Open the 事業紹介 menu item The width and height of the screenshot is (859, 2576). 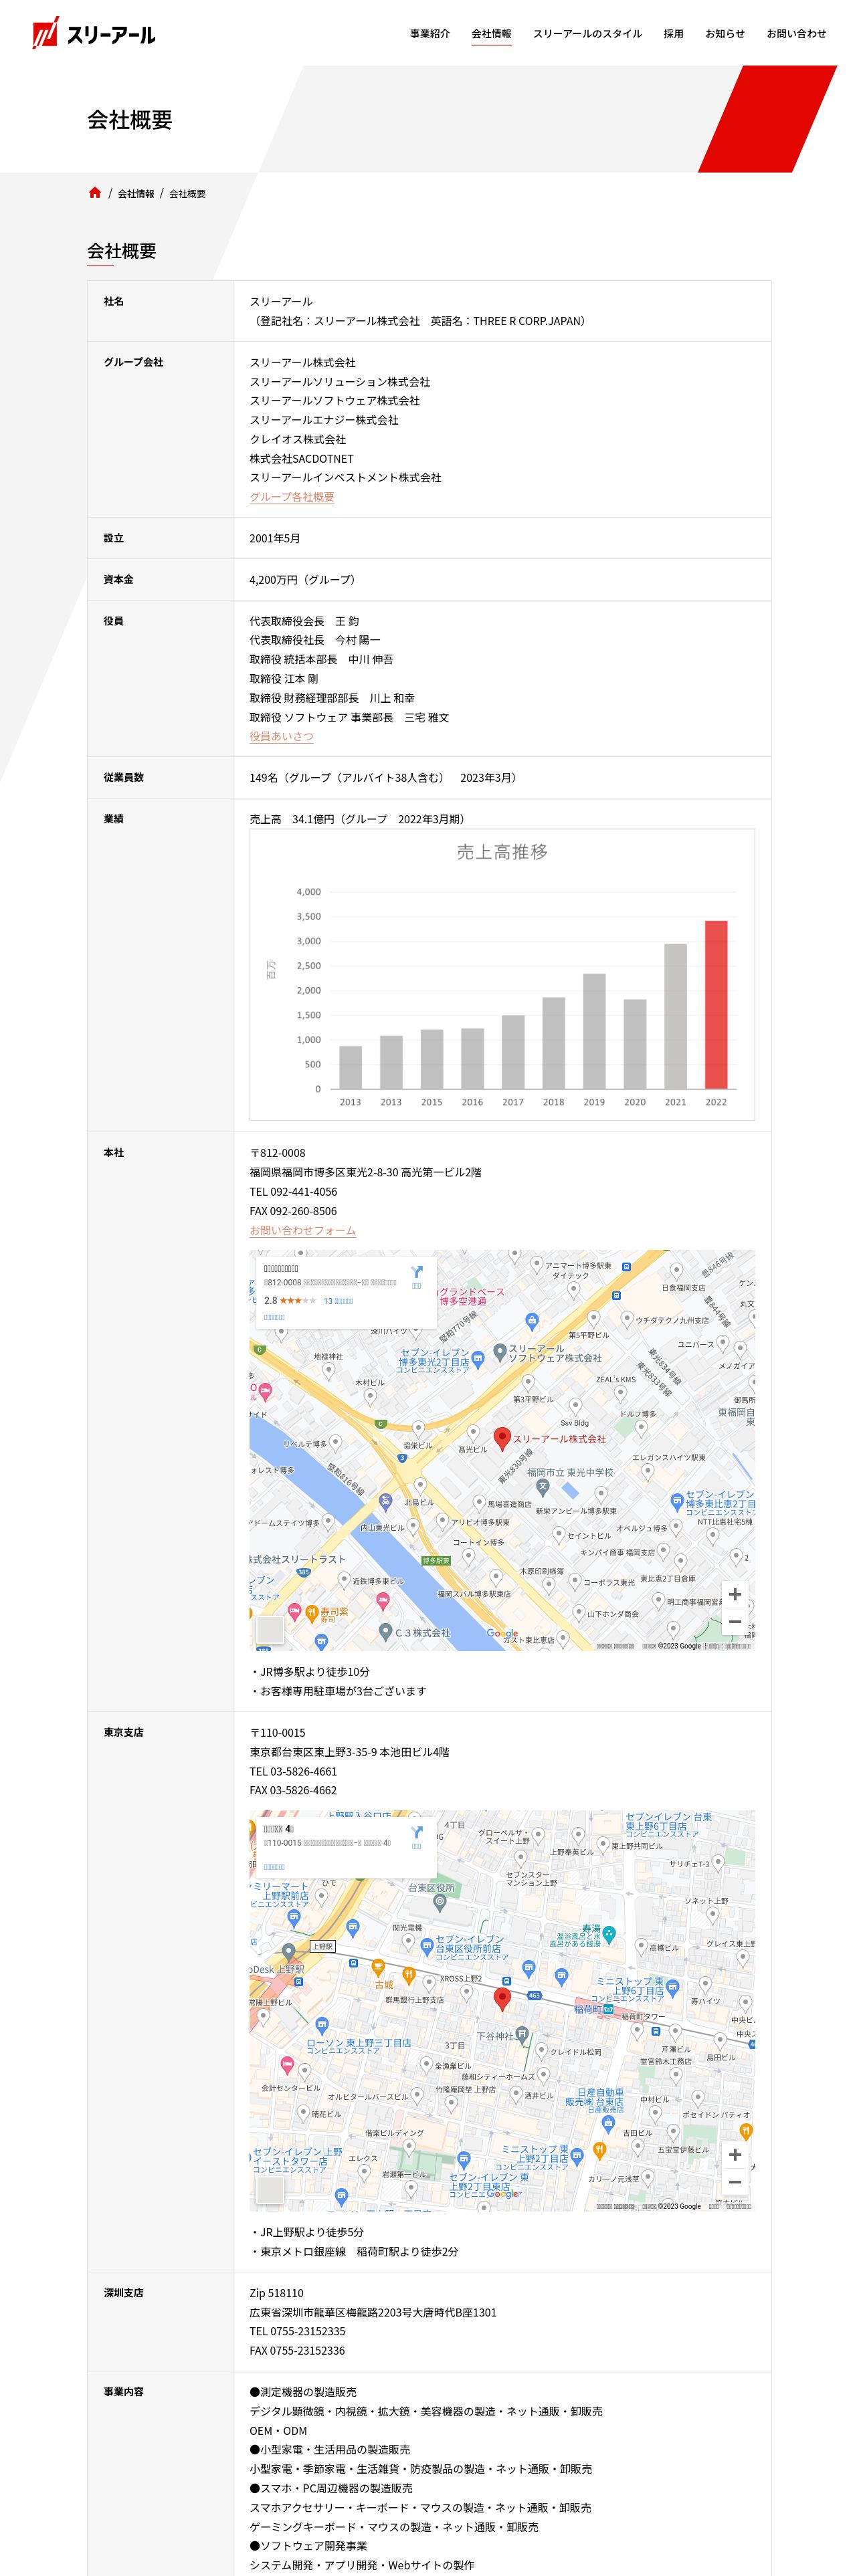click(430, 34)
